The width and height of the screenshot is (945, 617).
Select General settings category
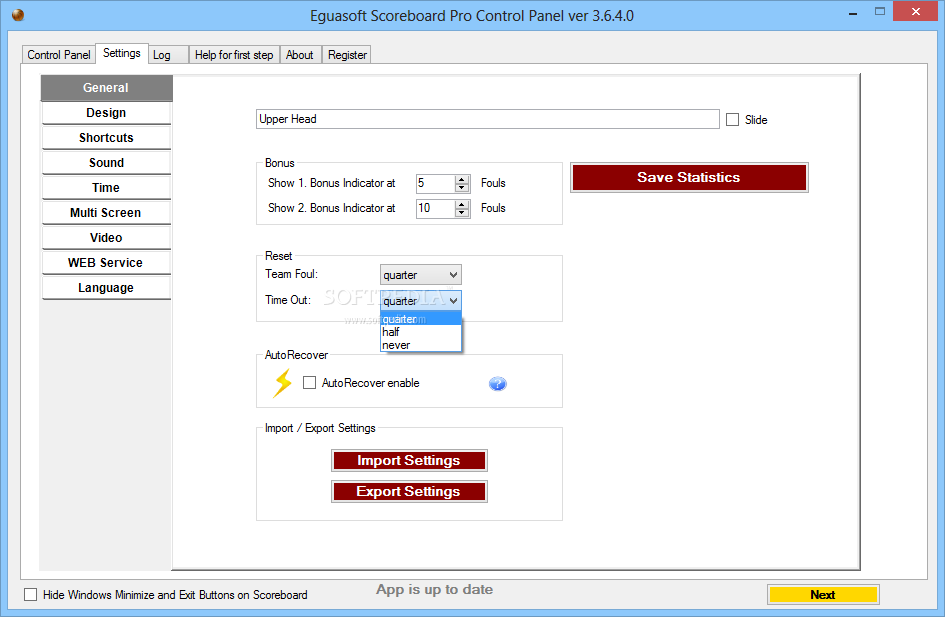[x=106, y=88]
